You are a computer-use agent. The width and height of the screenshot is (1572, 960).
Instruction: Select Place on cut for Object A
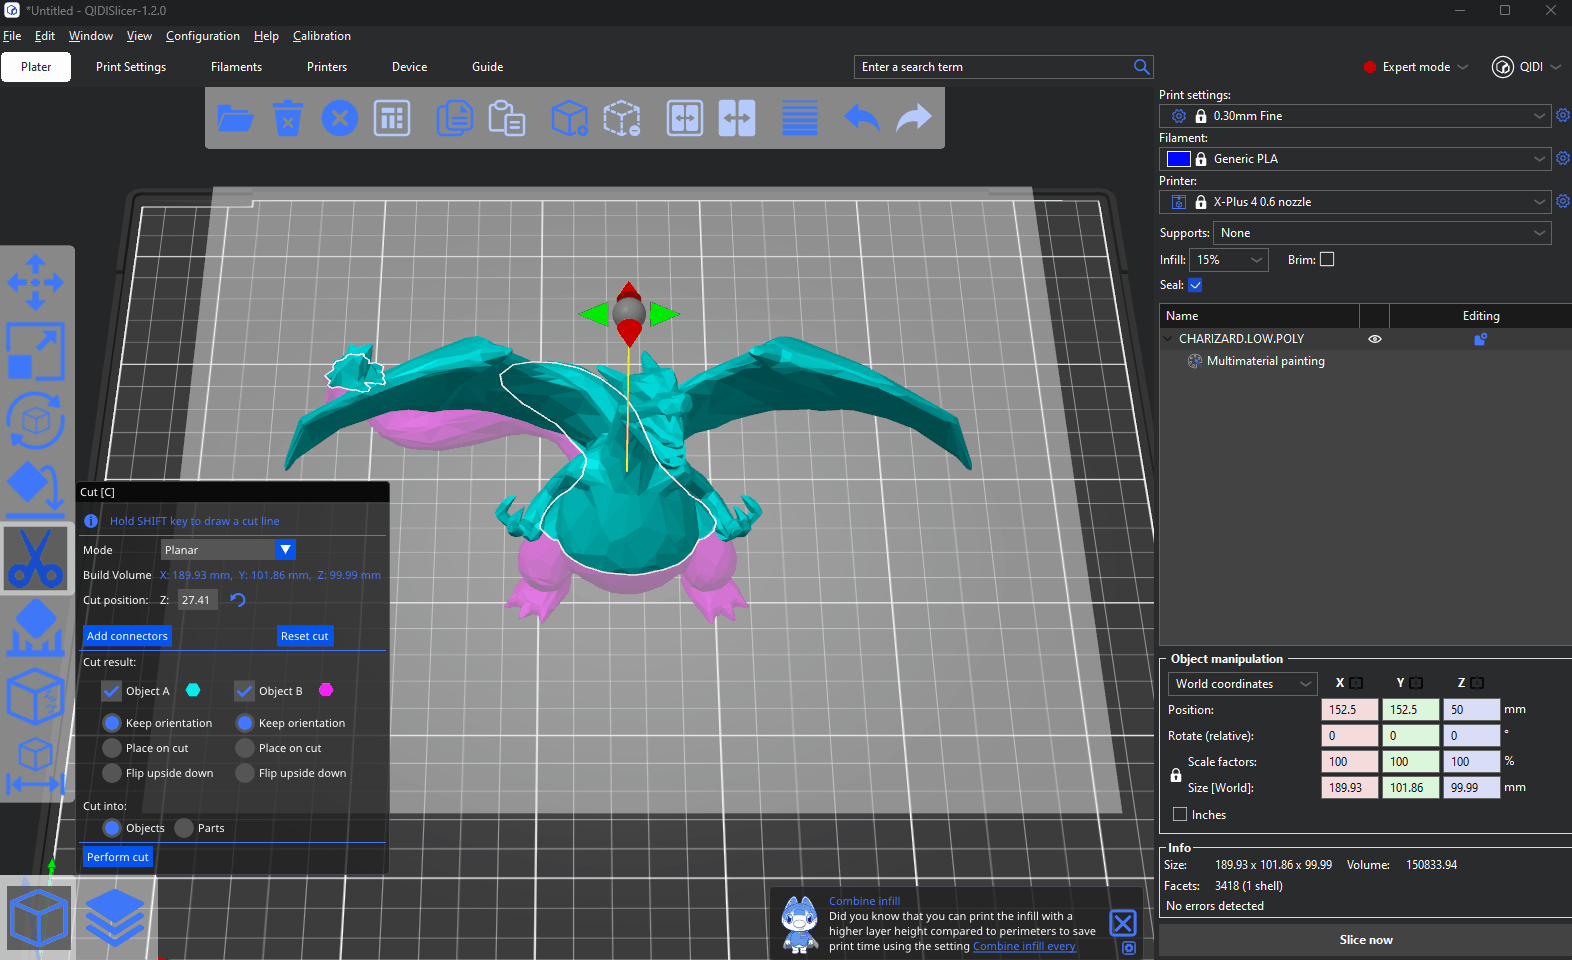[x=112, y=748]
